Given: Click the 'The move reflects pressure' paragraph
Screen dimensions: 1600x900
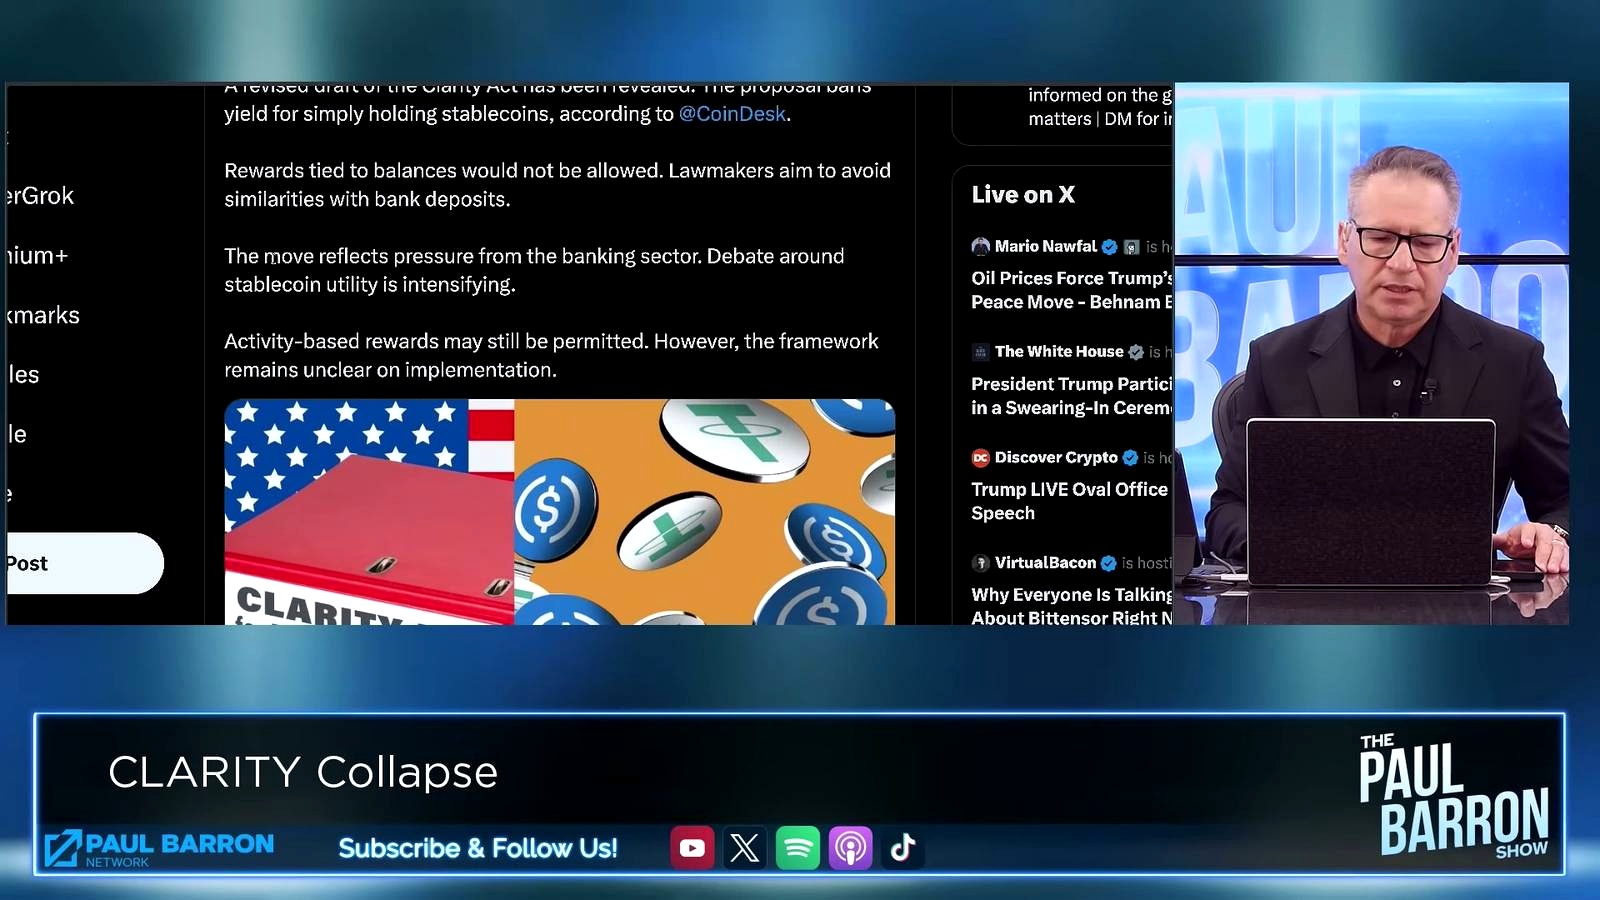Looking at the screenshot, I should [x=534, y=270].
